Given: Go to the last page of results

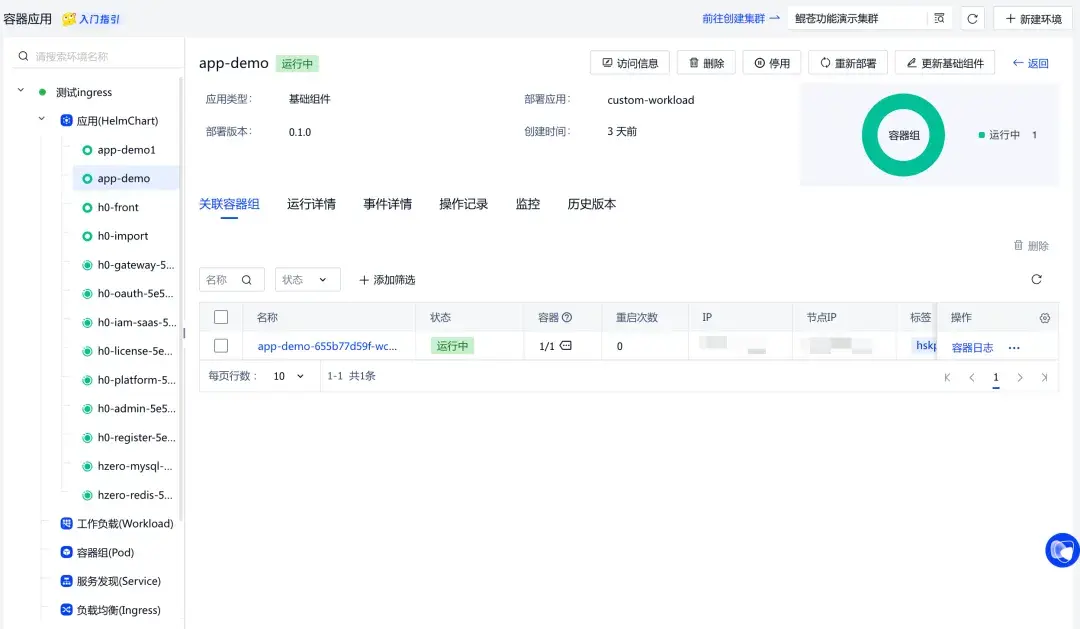Looking at the screenshot, I should click(x=1044, y=377).
